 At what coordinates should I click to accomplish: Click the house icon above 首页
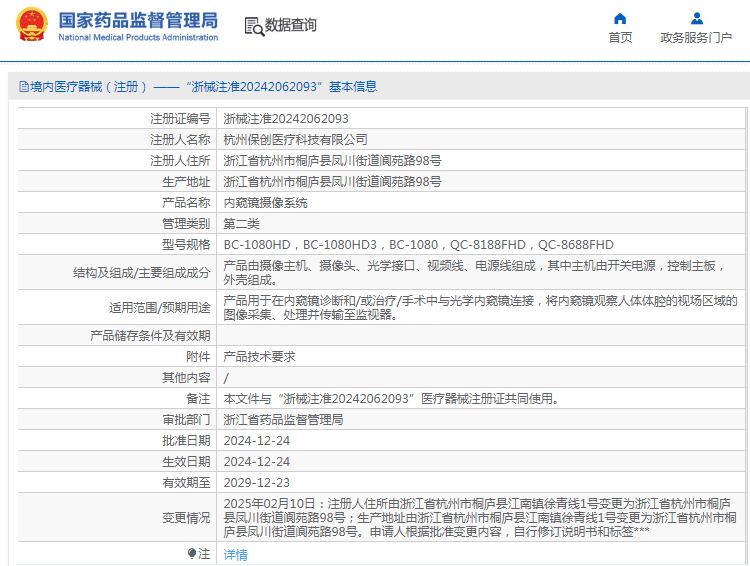tap(620, 18)
